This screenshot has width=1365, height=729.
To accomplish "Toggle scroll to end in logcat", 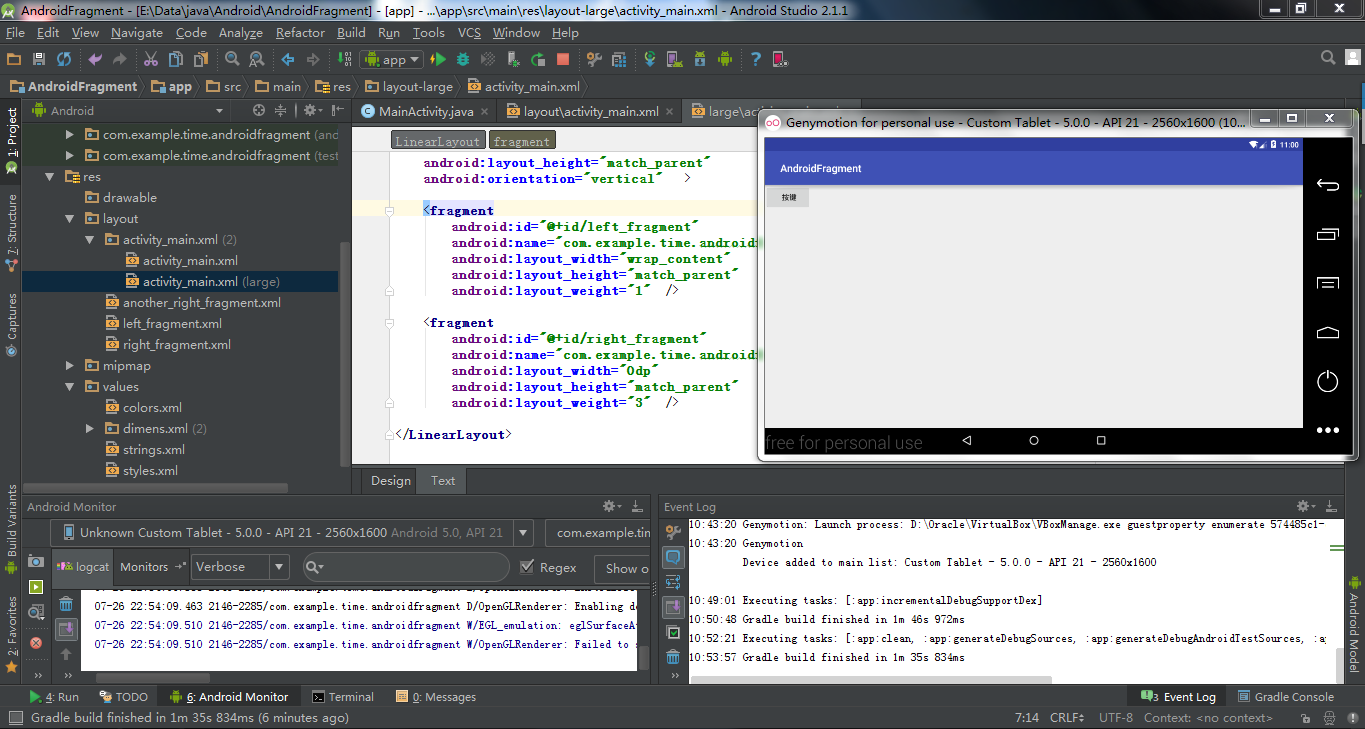I will 66,629.
